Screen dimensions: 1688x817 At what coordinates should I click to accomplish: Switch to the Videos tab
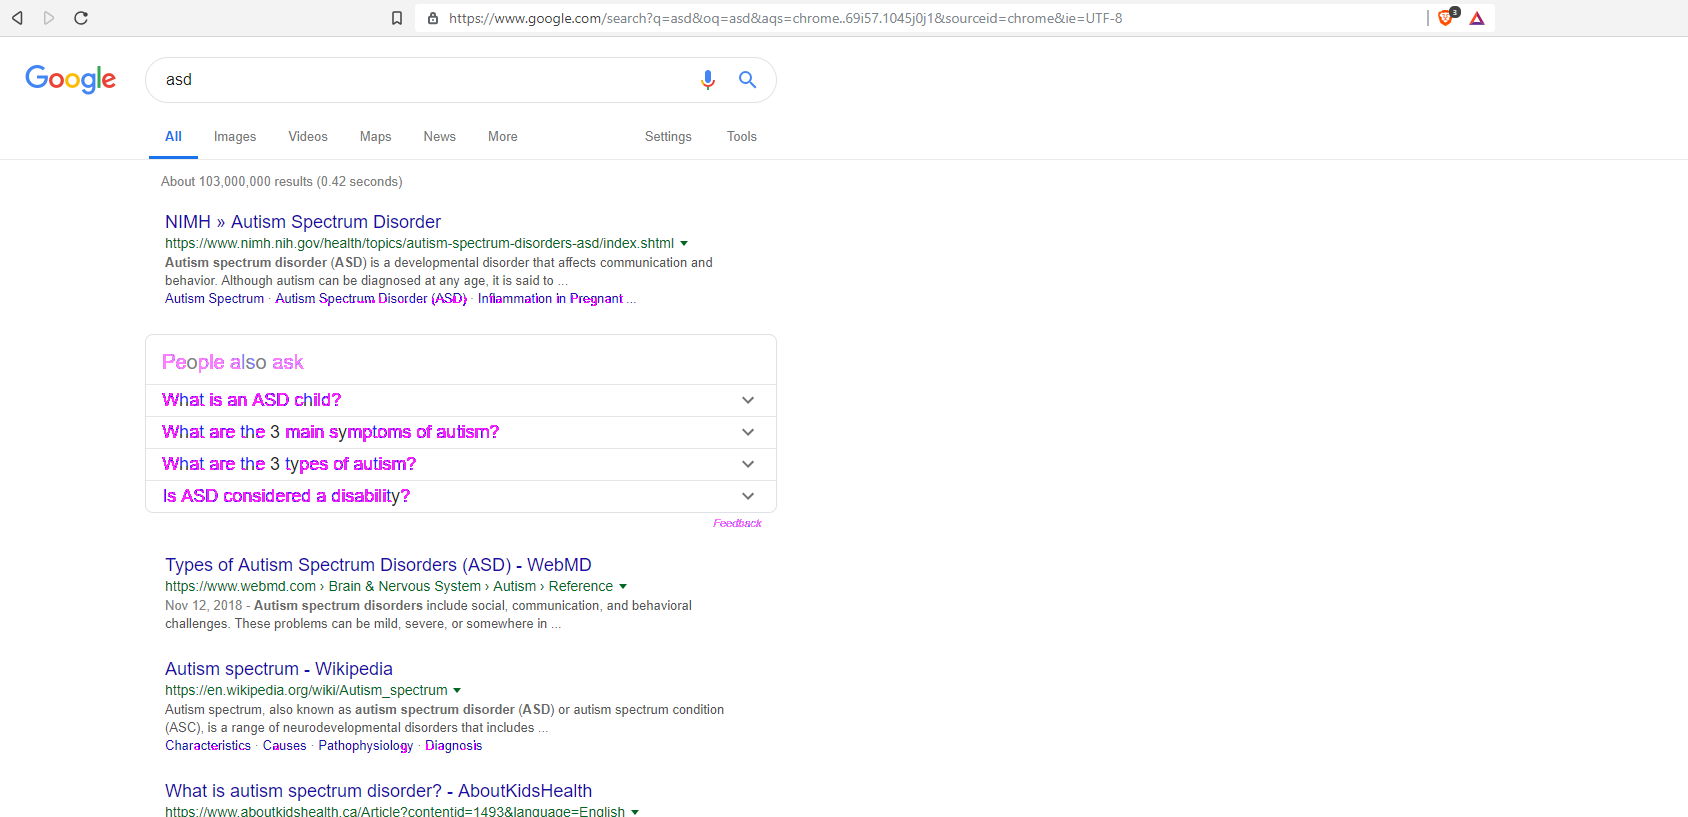click(308, 137)
